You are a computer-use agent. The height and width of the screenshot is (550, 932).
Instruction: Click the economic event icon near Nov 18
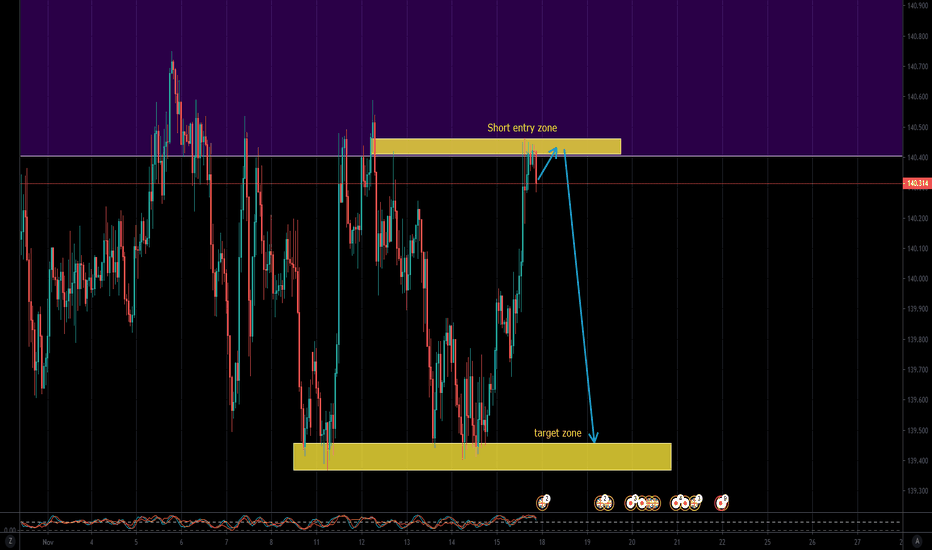[544, 501]
